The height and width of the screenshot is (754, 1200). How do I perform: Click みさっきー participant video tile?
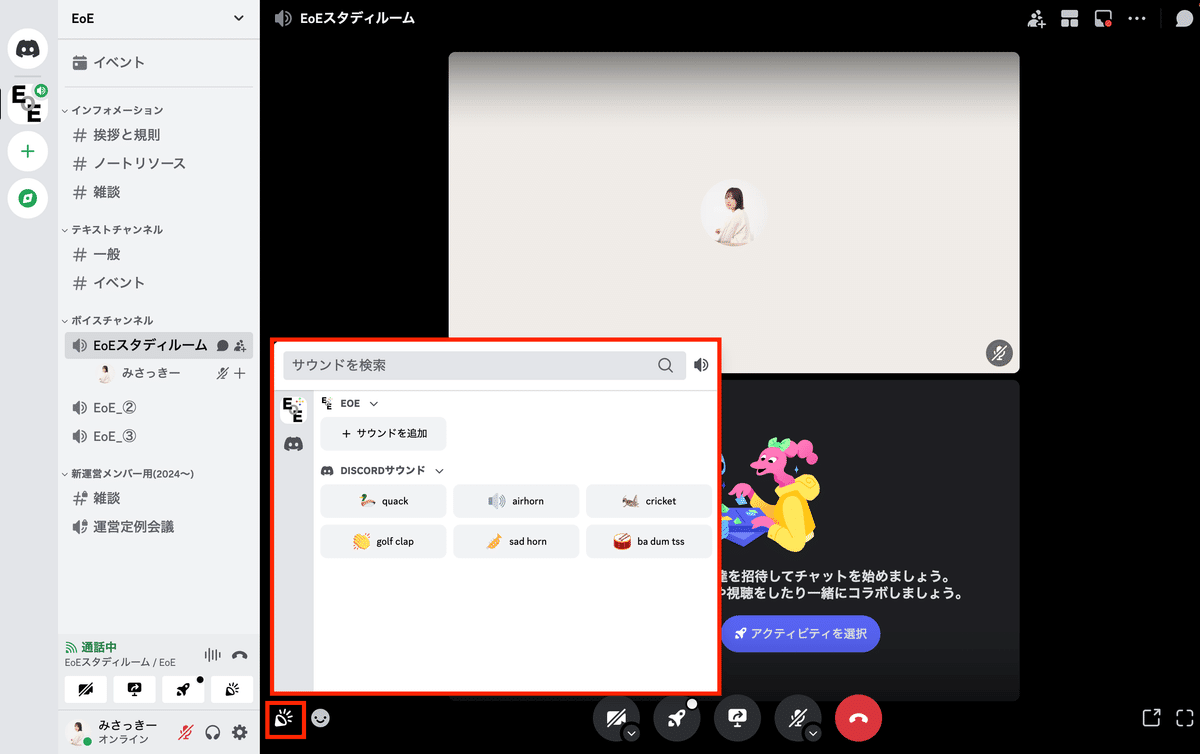(734, 213)
